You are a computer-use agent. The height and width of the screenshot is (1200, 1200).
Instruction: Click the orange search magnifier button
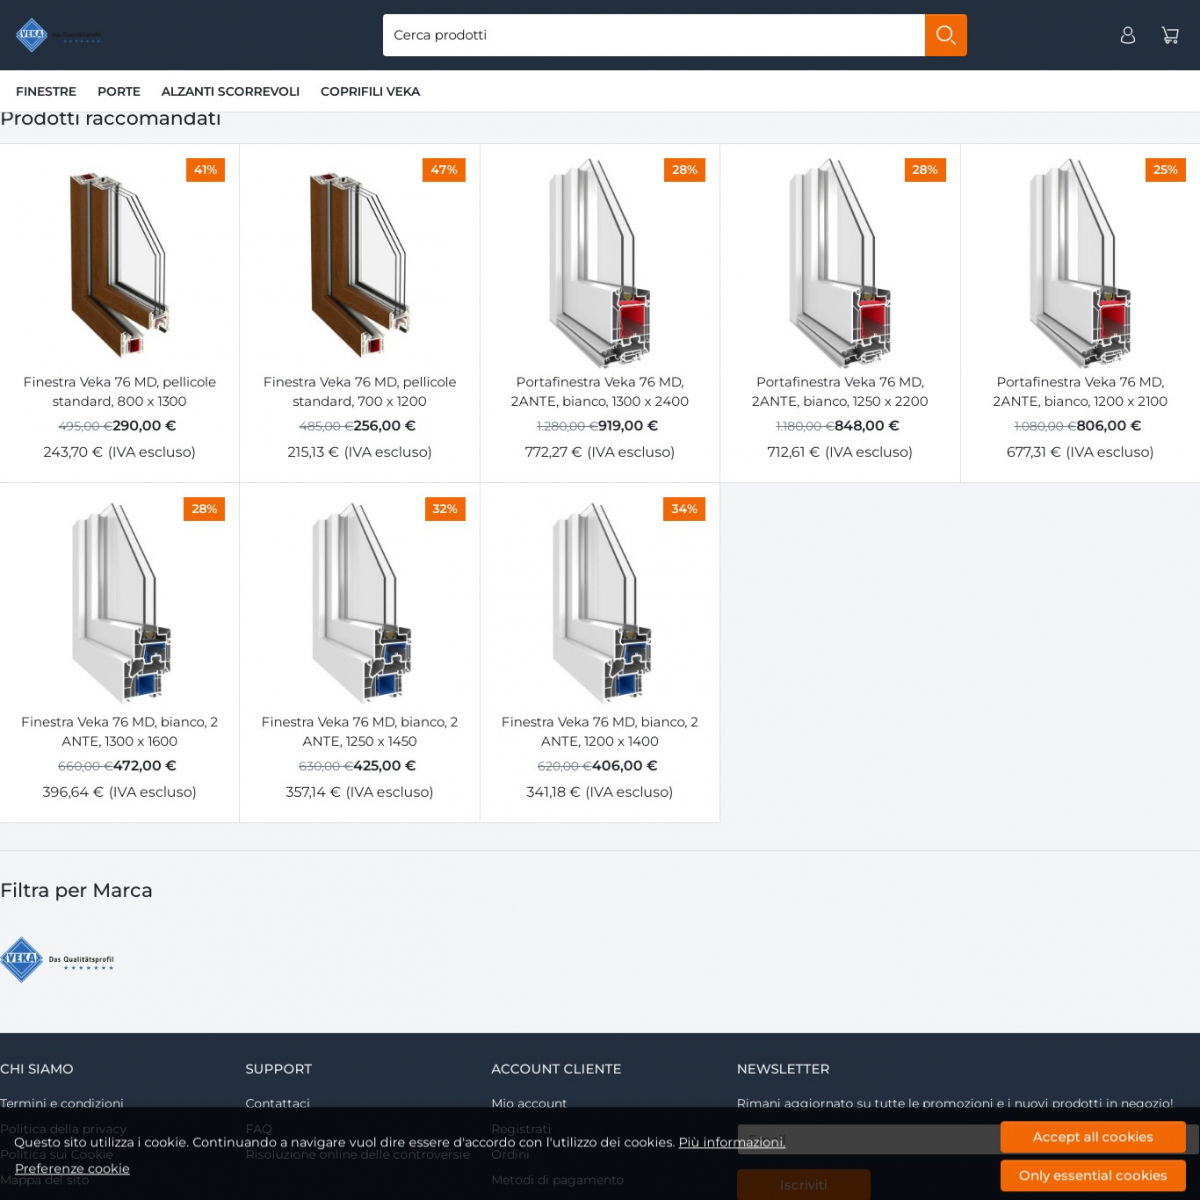pyautogui.click(x=946, y=35)
